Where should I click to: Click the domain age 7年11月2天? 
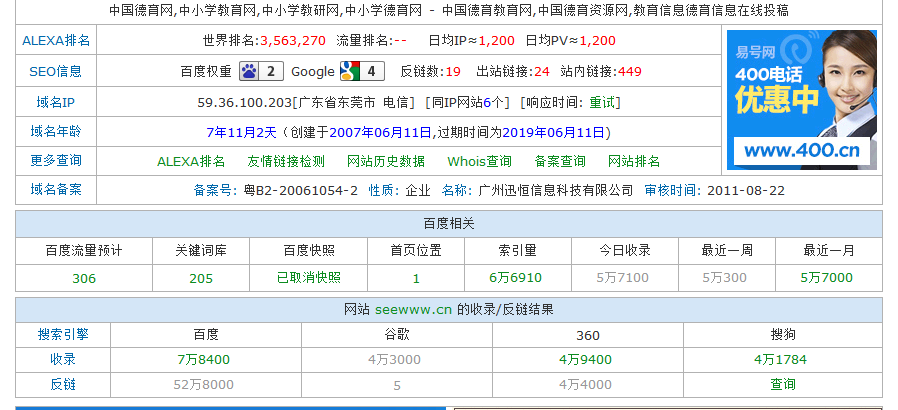coord(241,133)
